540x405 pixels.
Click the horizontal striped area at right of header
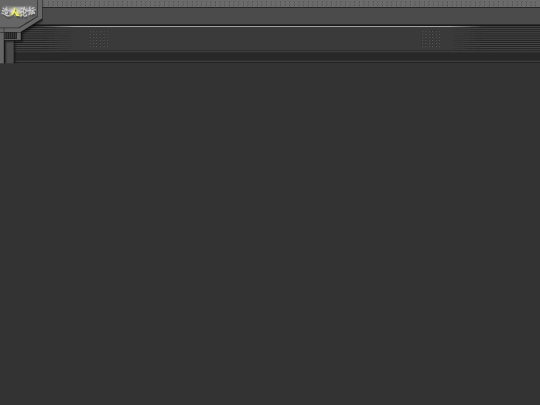click(x=496, y=39)
